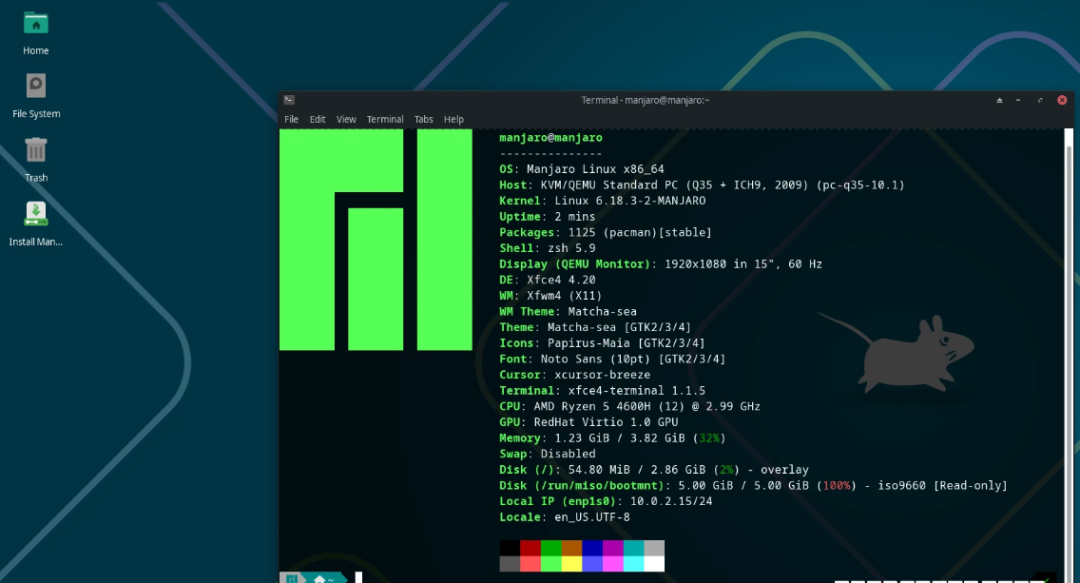
Task: Open the View menu
Action: pos(346,119)
